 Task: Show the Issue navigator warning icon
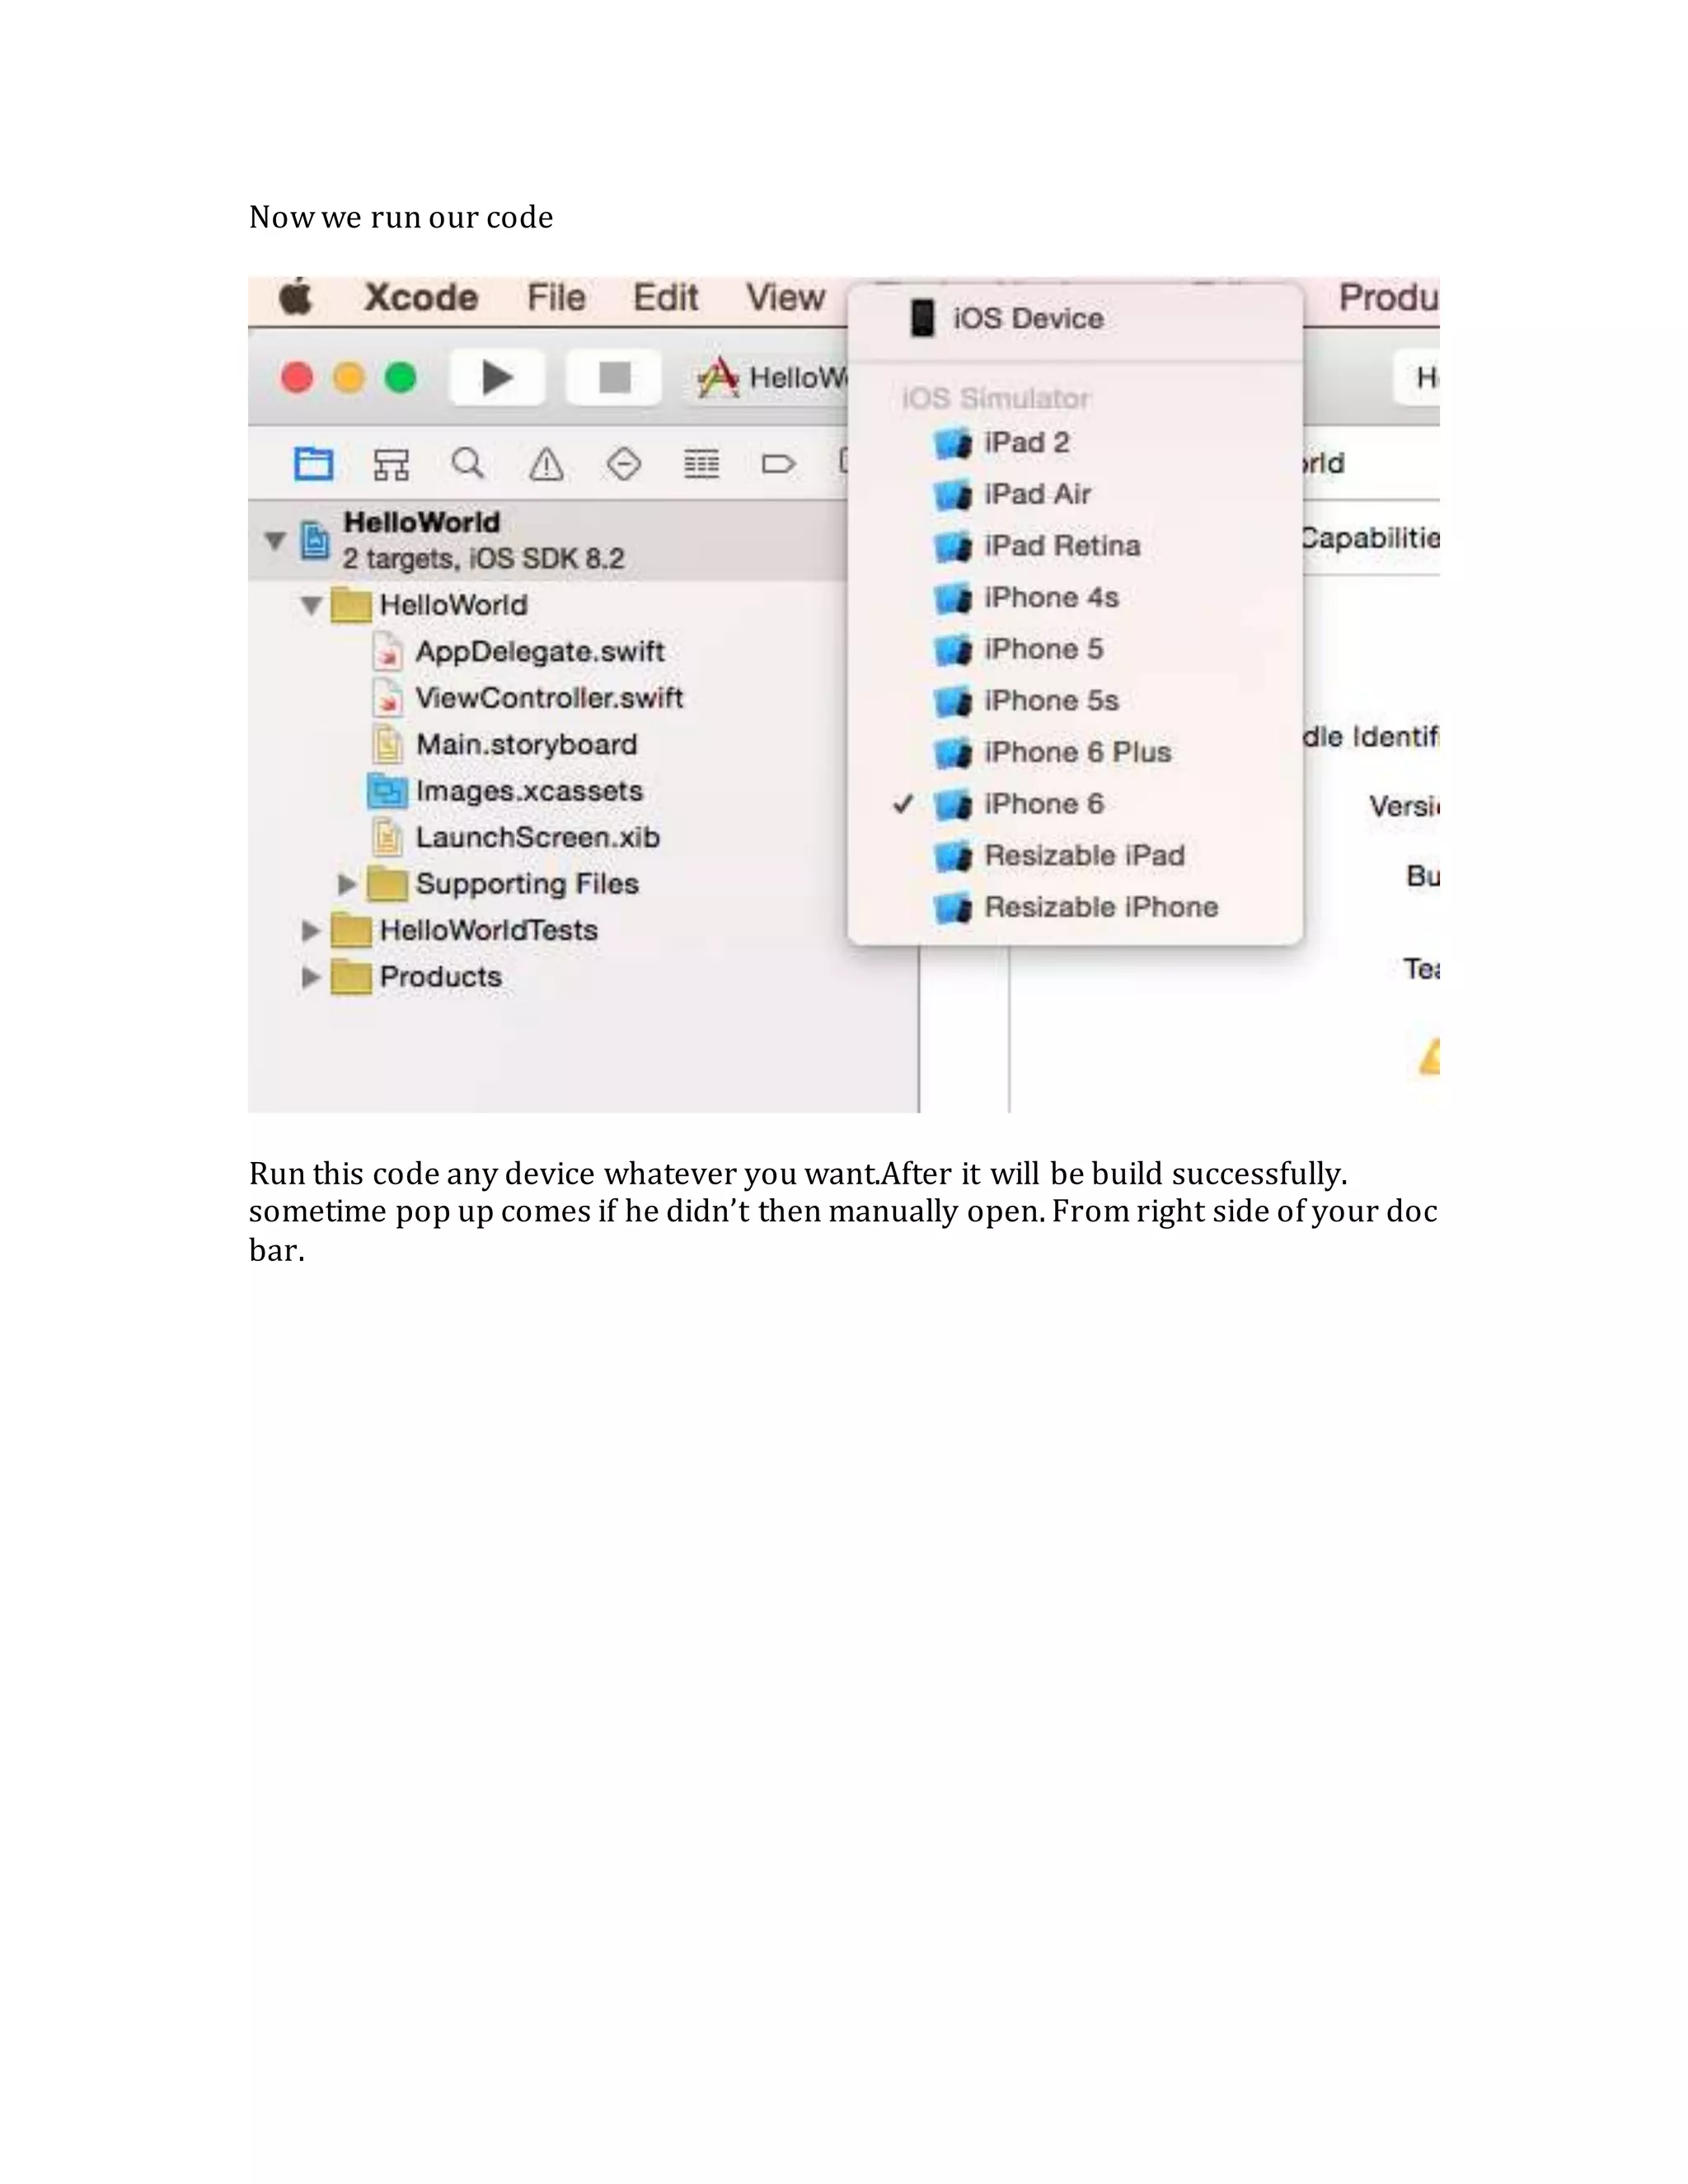(x=546, y=464)
